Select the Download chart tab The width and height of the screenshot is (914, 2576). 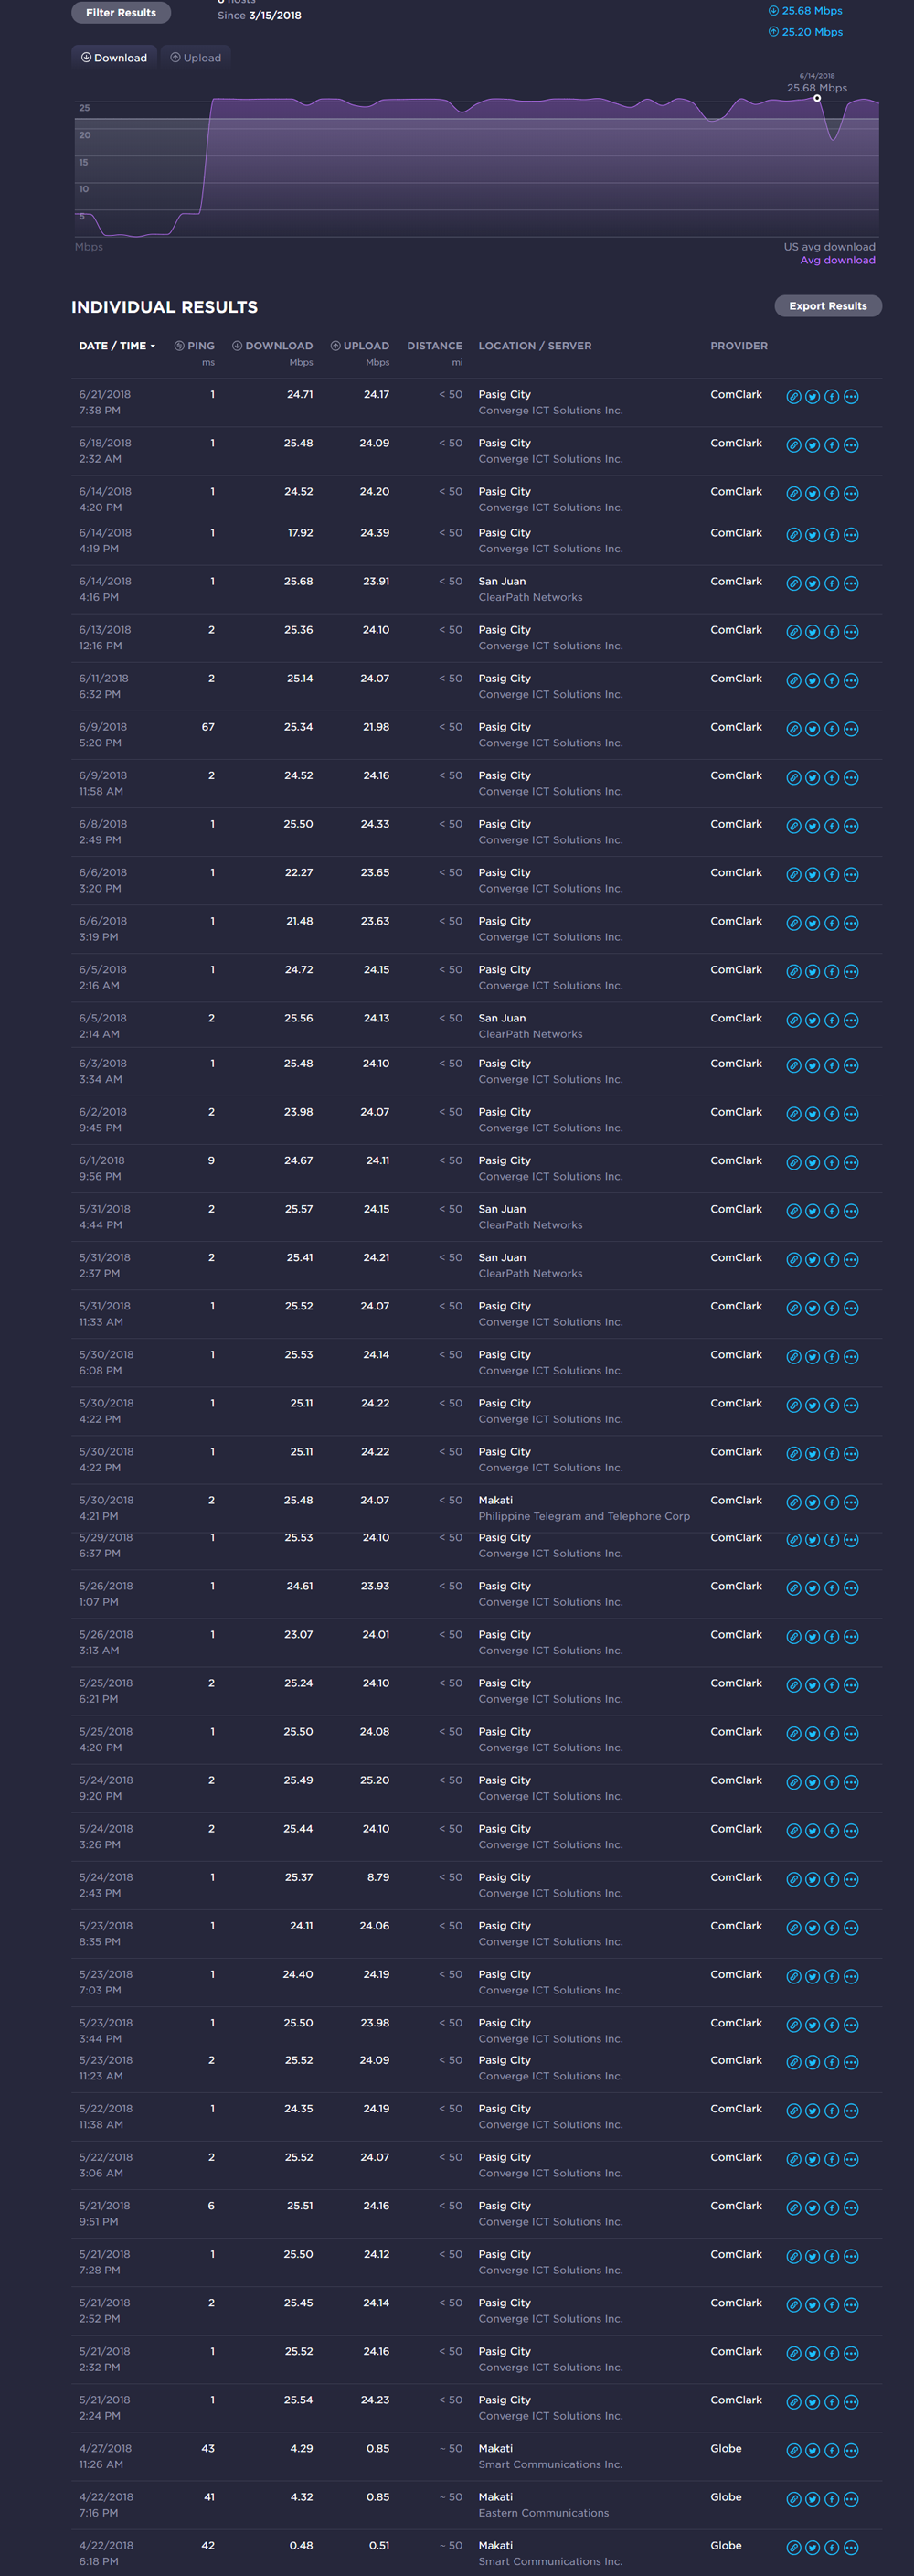pyautogui.click(x=115, y=58)
